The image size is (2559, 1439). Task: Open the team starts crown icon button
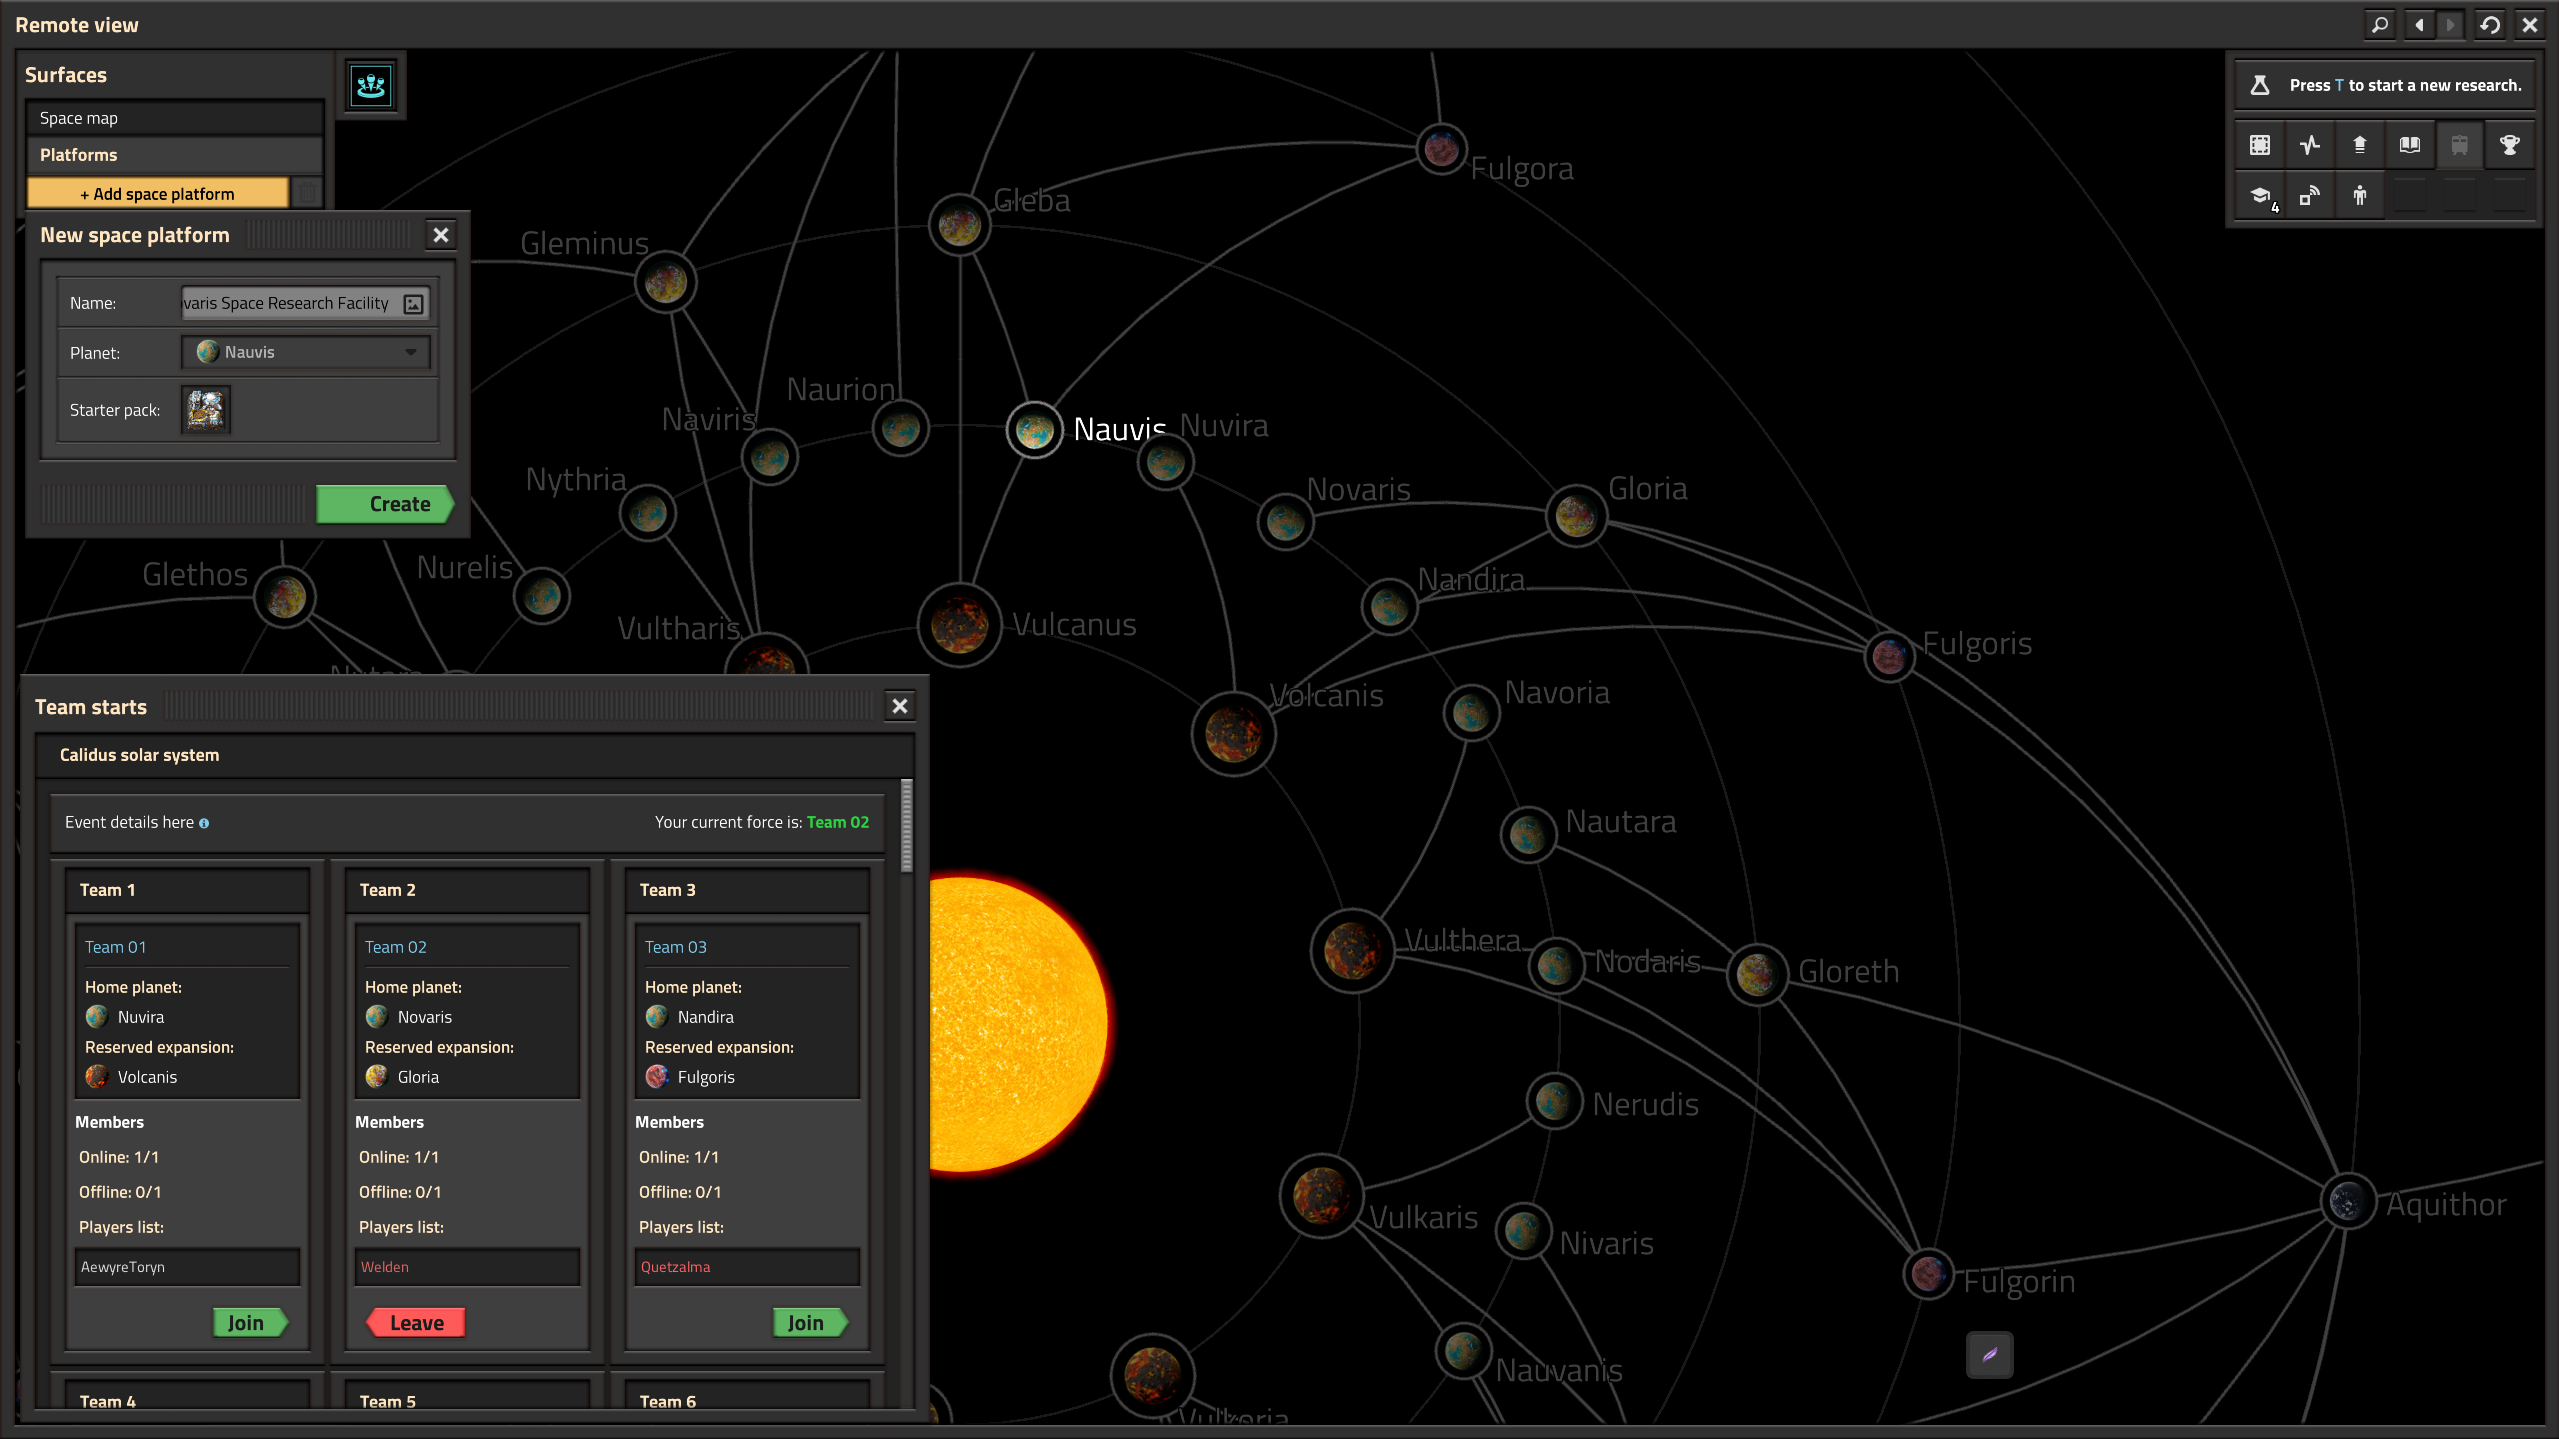coord(371,85)
